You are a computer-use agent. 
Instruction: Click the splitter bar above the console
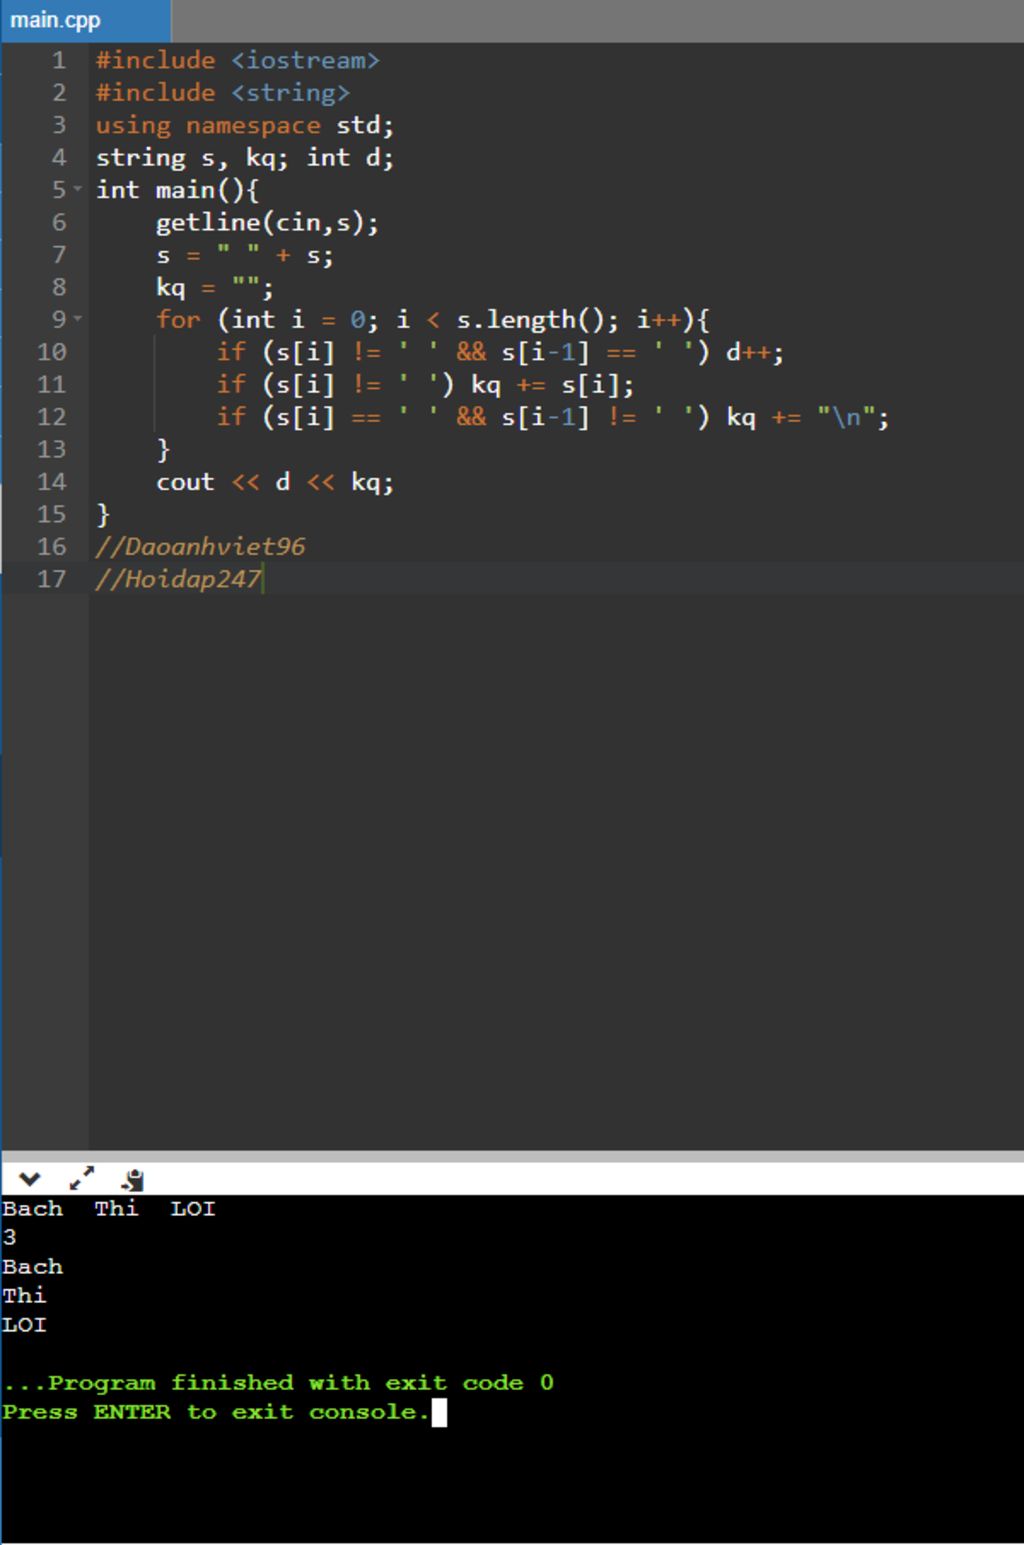pos(512,1156)
